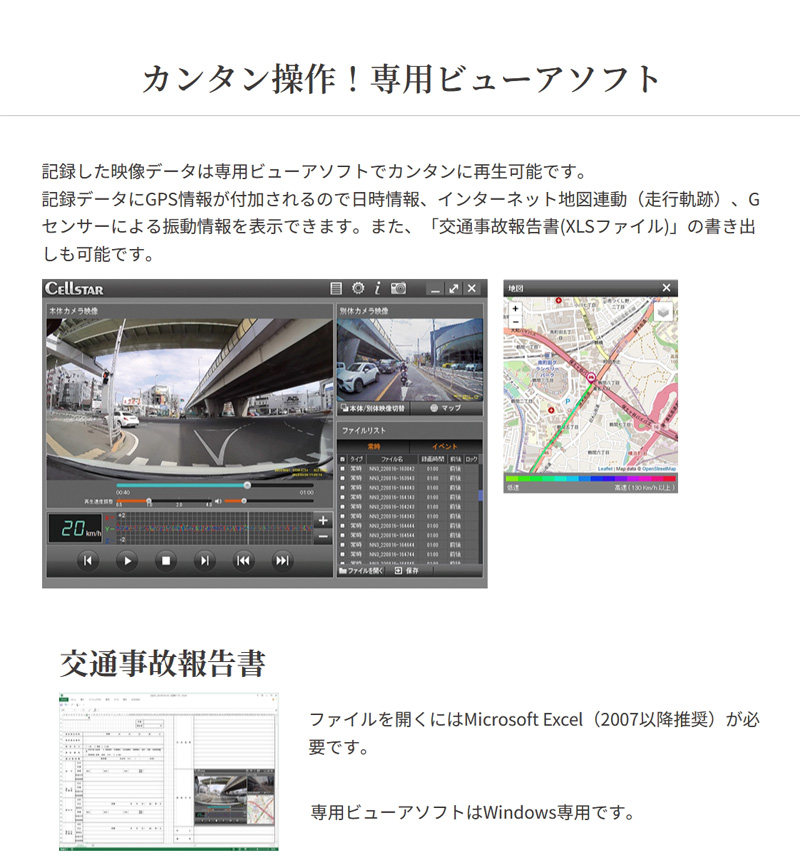Open settings gear in Cellstar viewer

[358, 288]
